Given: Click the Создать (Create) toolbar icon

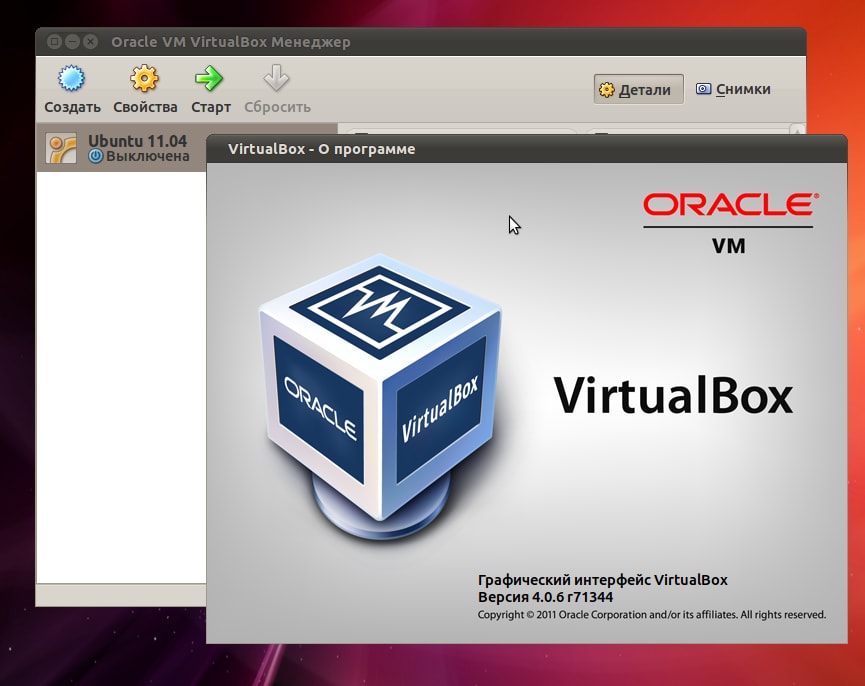Looking at the screenshot, I should pos(72,78).
